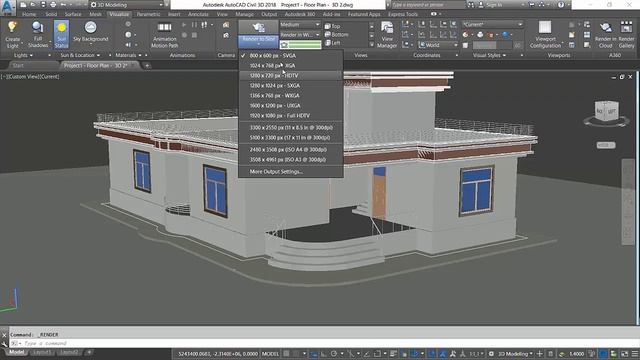Click the Render to Size teapot icon

tap(258, 27)
